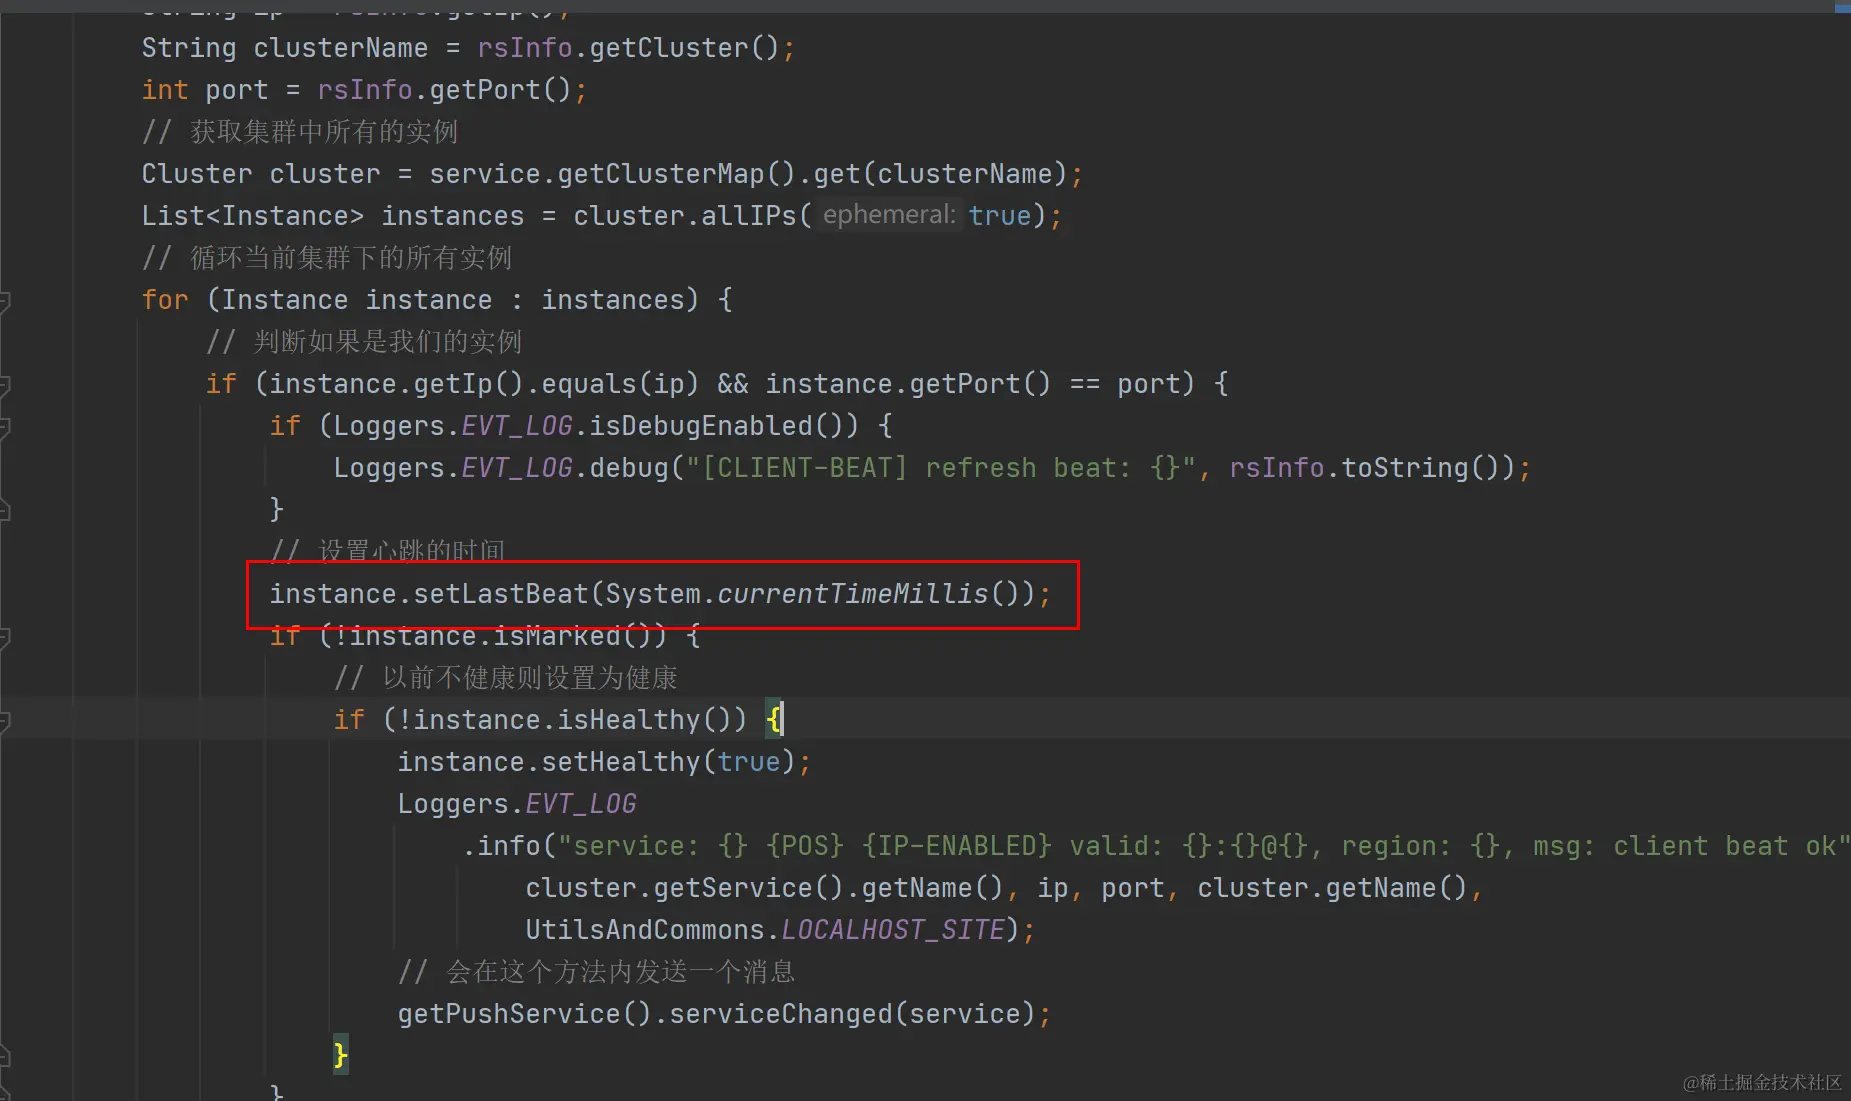This screenshot has width=1851, height=1101.
Task: Click the allIPs method name
Action: point(749,216)
